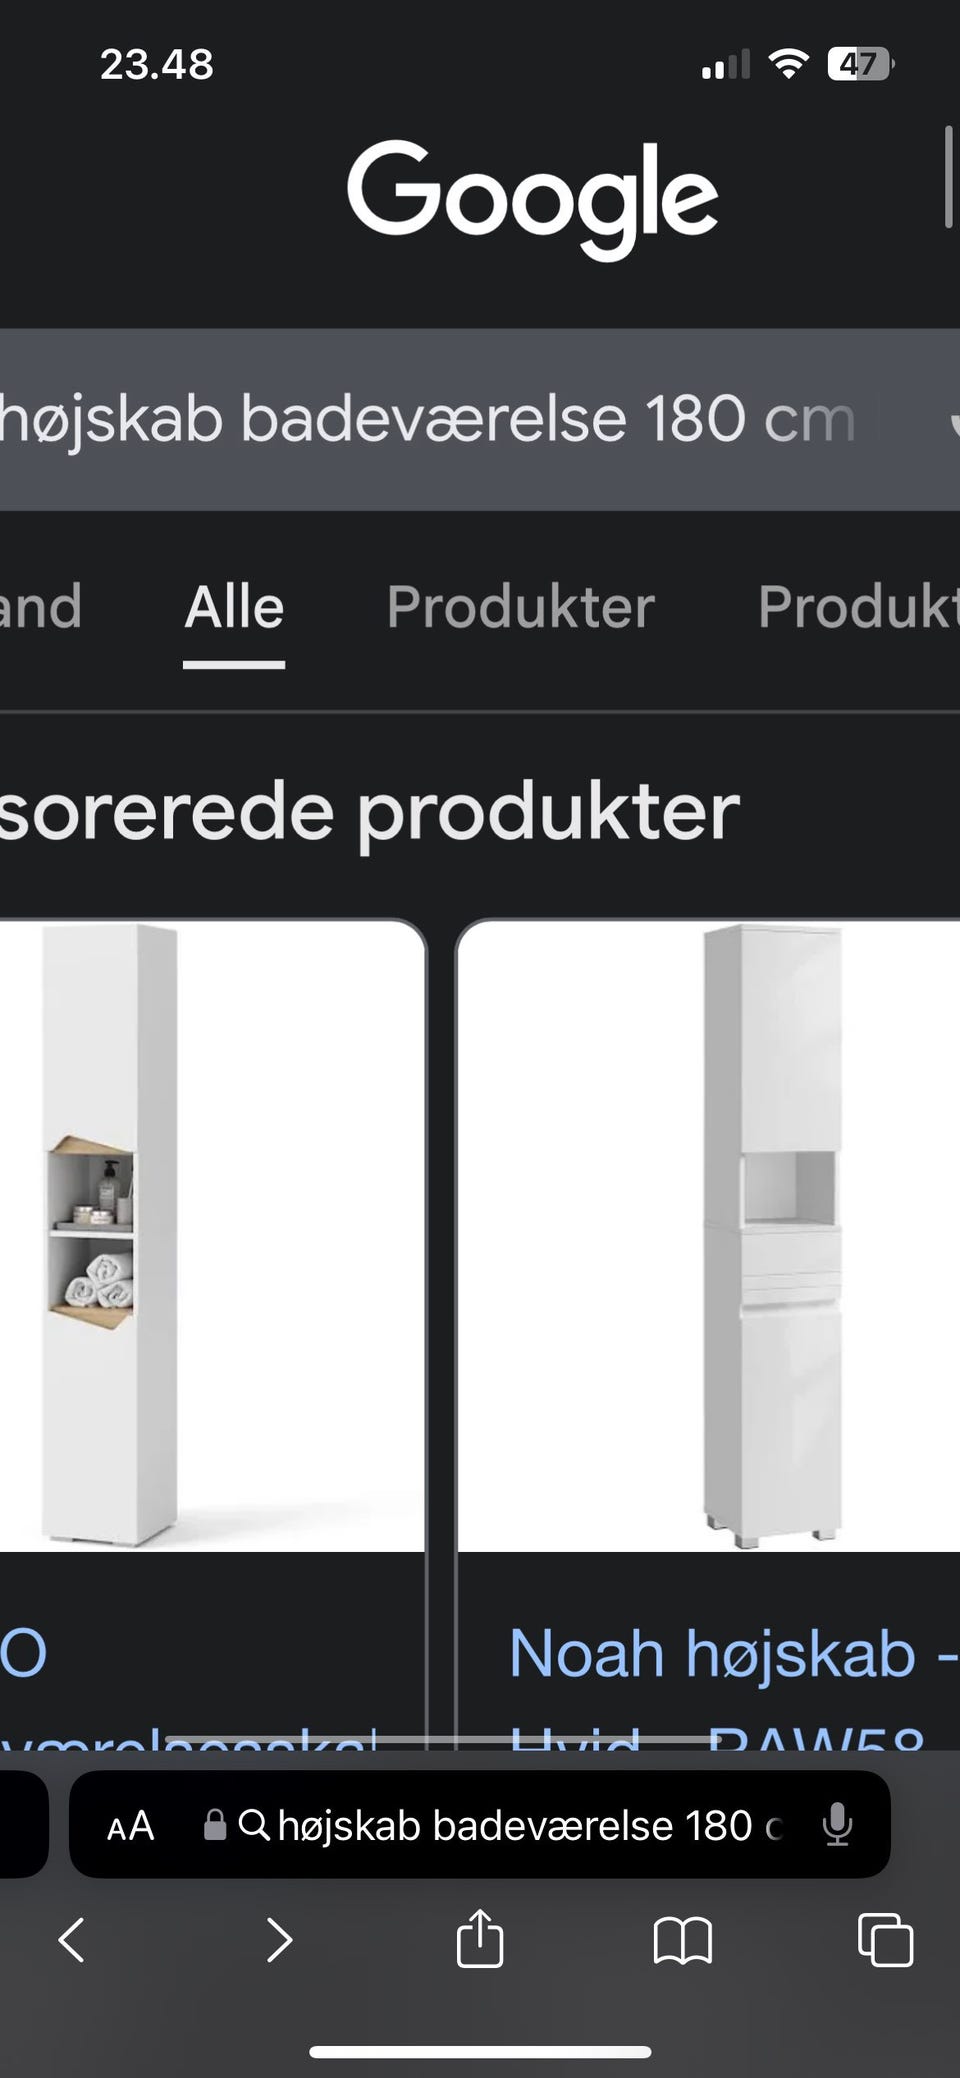The height and width of the screenshot is (2078, 960).
Task: Tap the Safari forward arrow
Action: 279,1940
